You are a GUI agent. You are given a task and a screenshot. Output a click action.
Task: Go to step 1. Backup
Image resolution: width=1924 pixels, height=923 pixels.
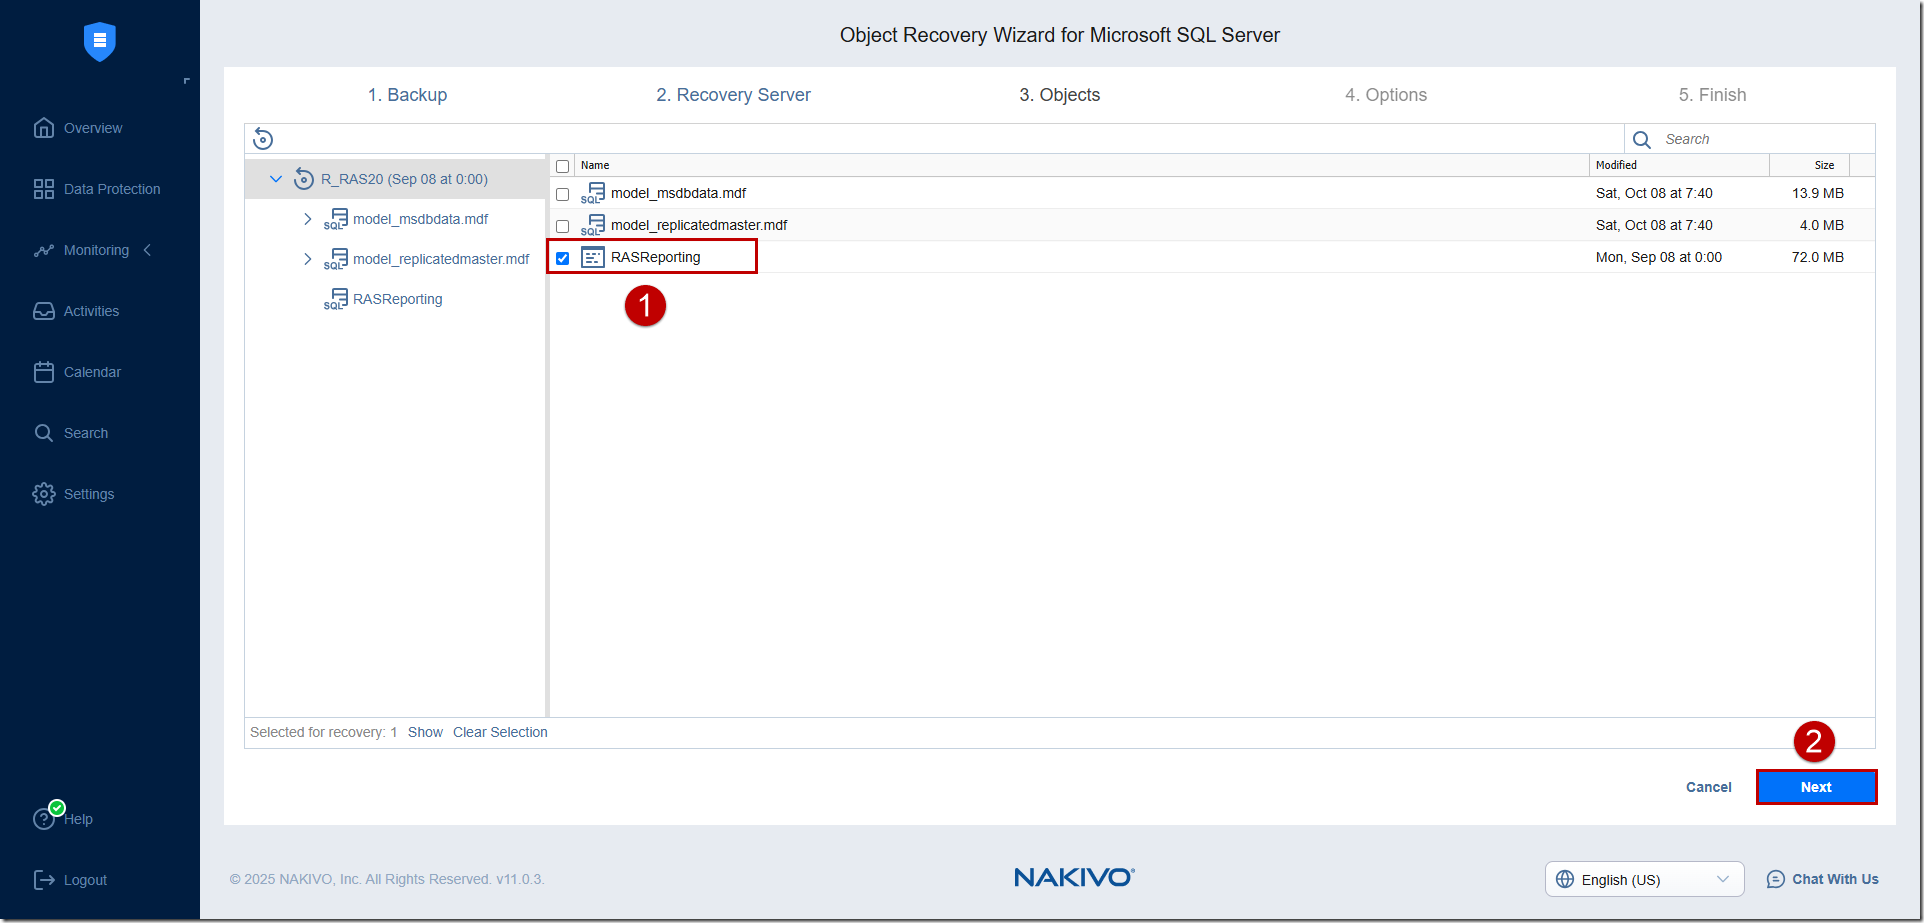[x=408, y=95]
